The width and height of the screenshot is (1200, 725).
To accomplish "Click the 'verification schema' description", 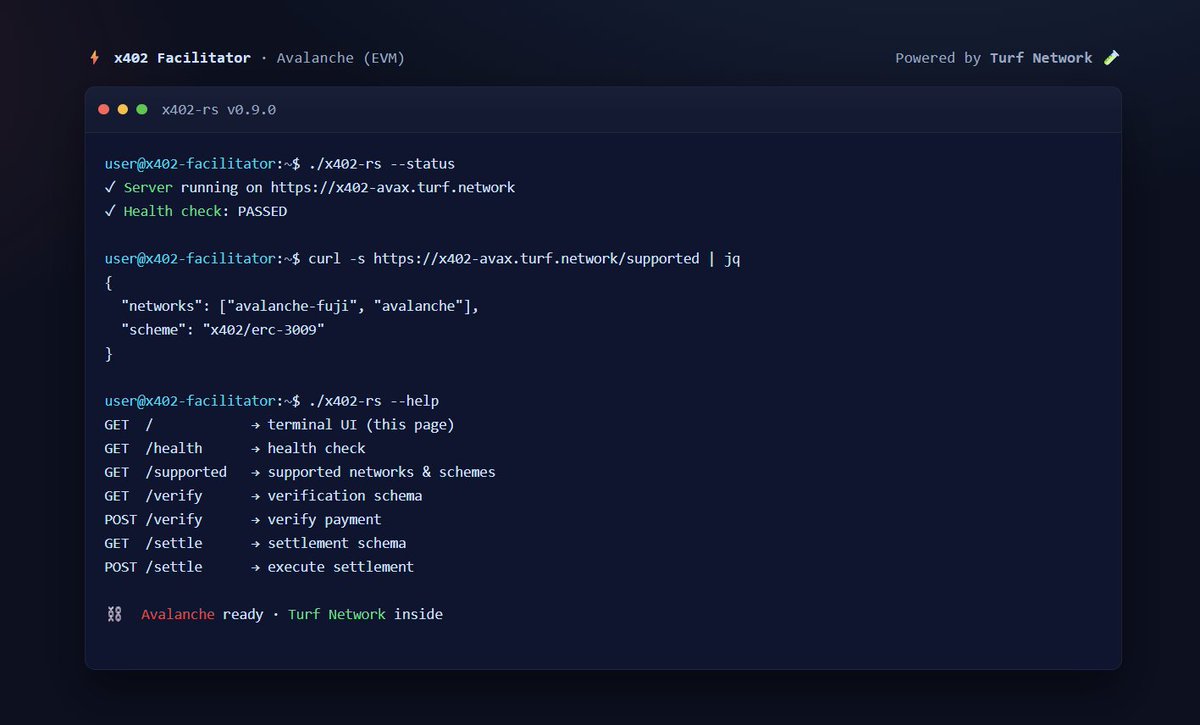I will pos(345,496).
